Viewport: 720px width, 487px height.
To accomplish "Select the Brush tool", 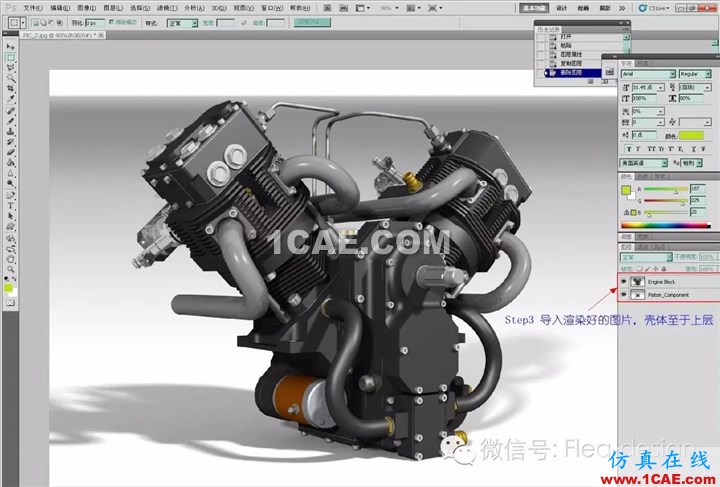I will [x=10, y=122].
